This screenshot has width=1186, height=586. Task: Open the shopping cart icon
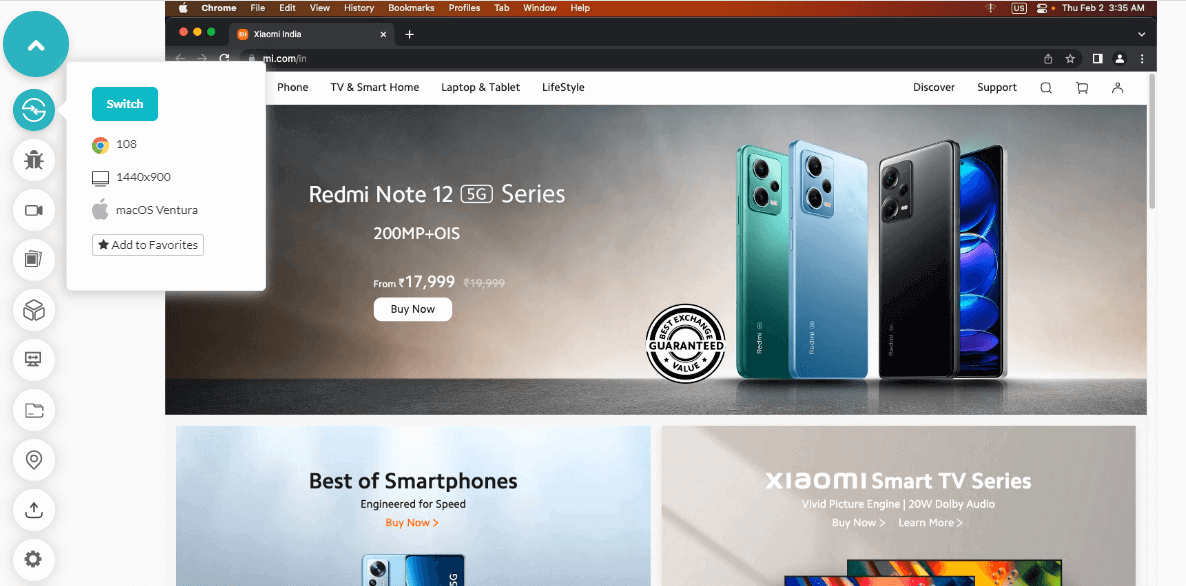(1082, 88)
